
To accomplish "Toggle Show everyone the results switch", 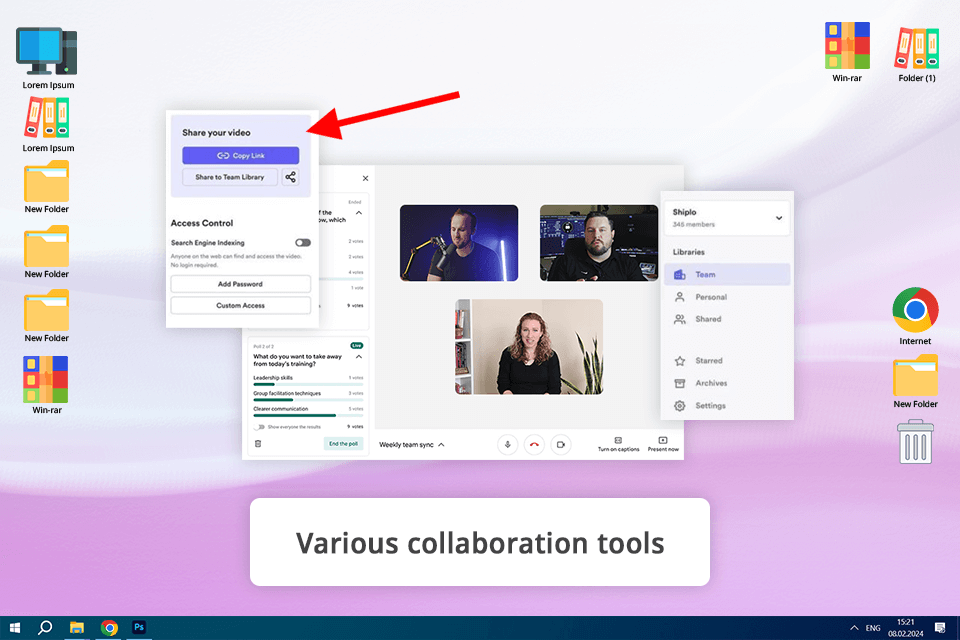I will point(260,427).
